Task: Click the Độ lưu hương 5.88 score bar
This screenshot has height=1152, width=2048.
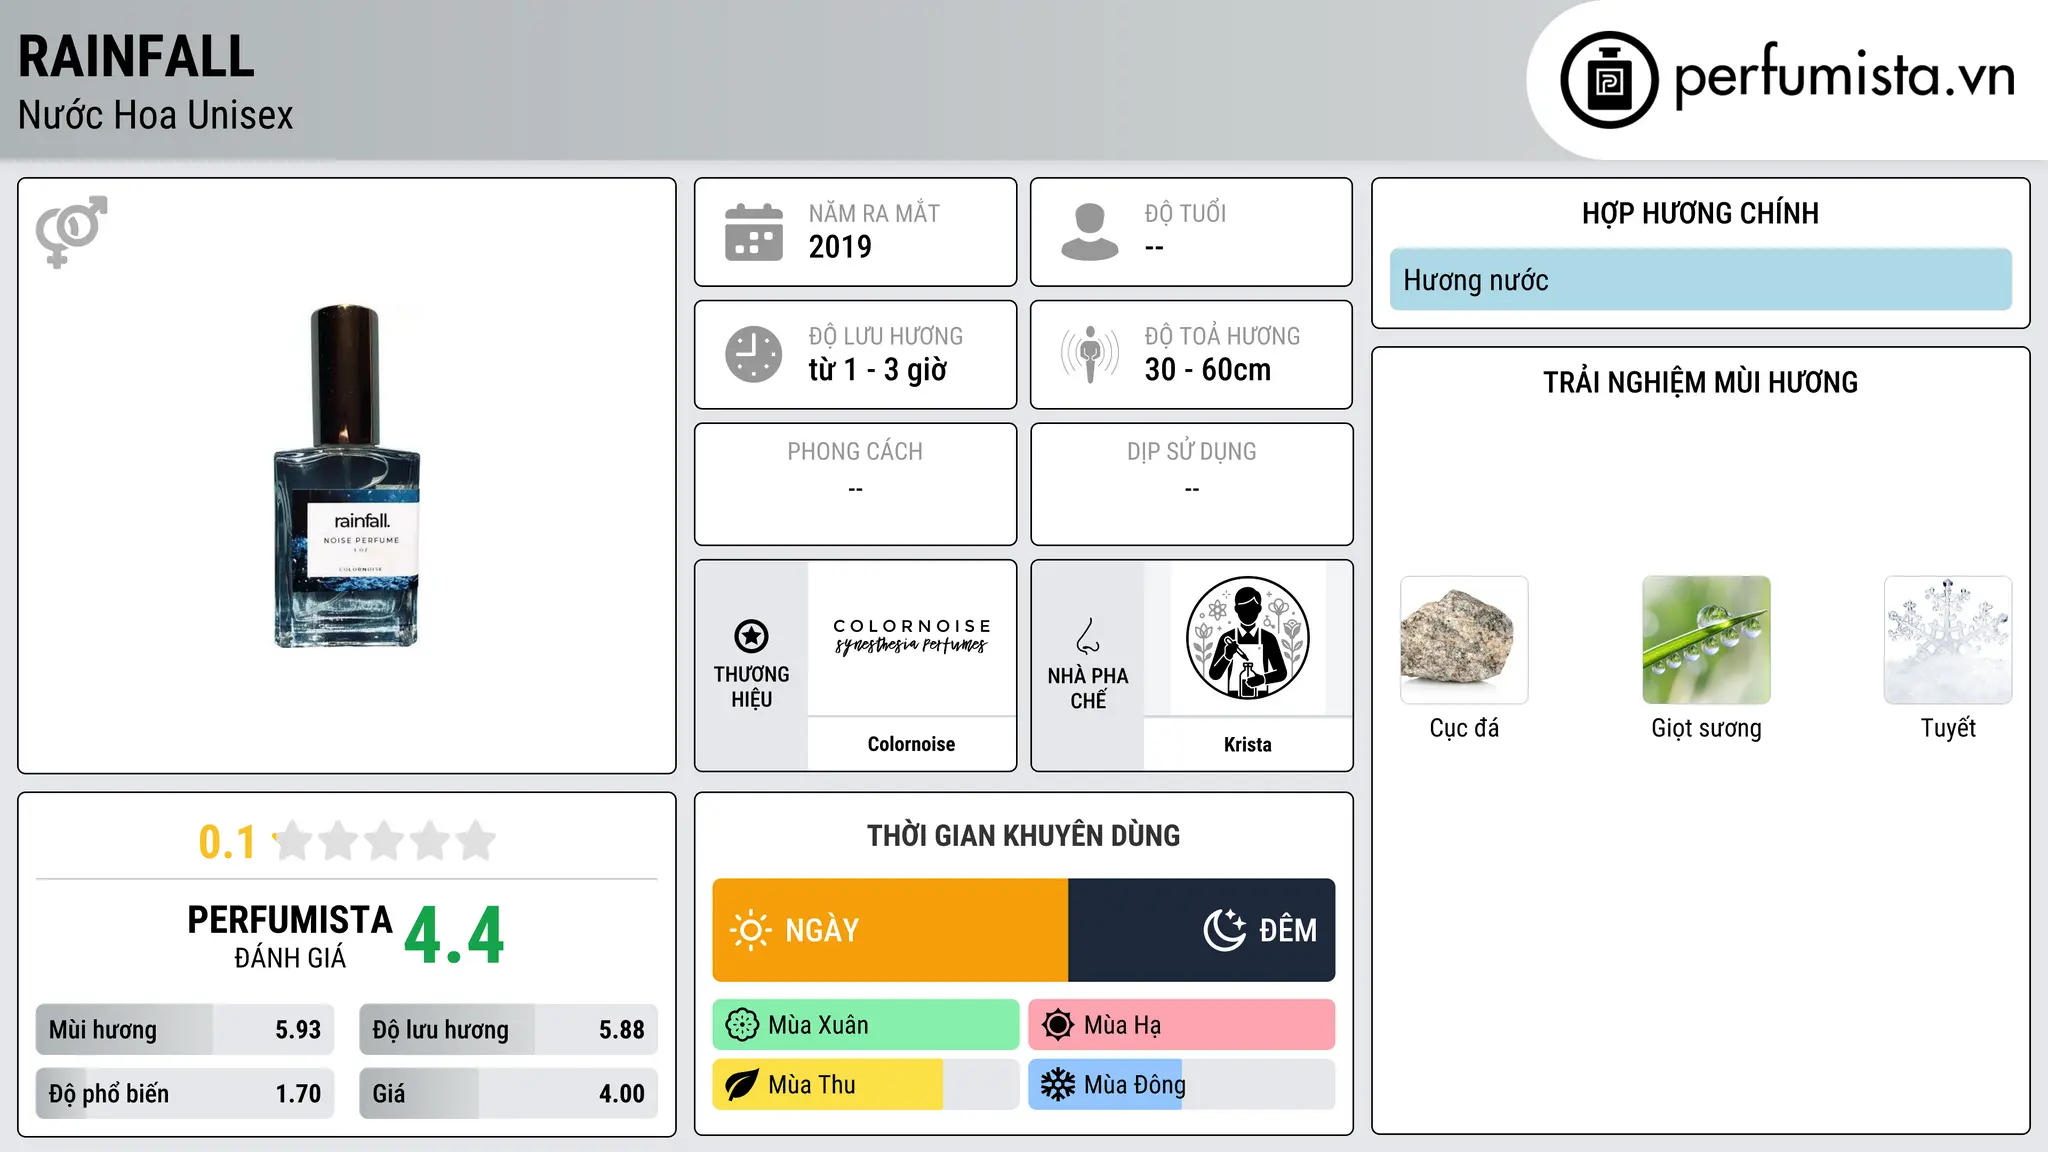Action: [508, 1030]
